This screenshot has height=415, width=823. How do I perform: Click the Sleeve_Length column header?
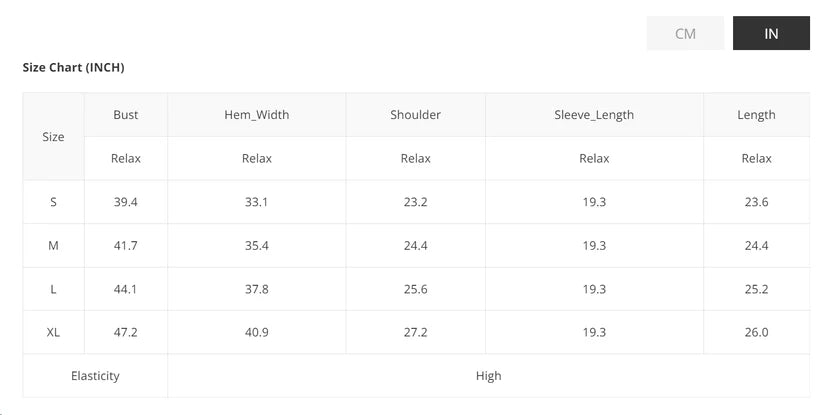594,115
